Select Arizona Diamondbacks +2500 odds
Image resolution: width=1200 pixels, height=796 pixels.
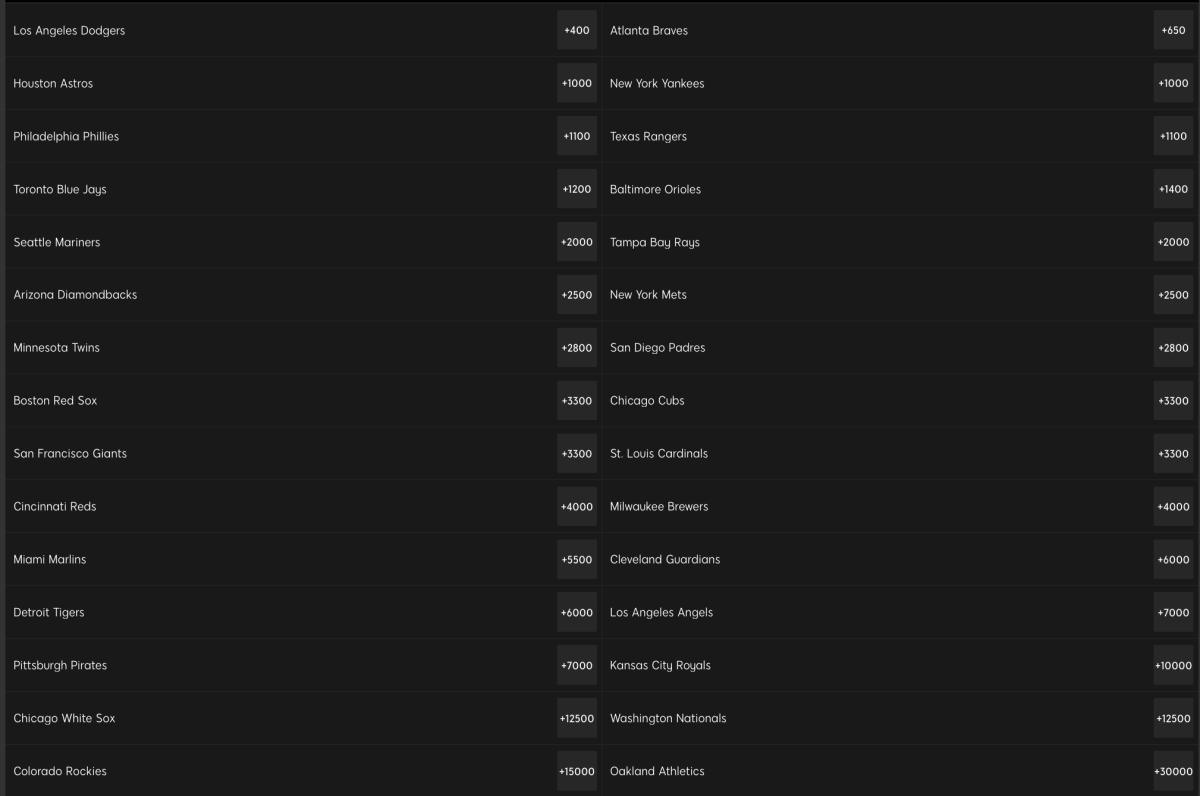(577, 295)
